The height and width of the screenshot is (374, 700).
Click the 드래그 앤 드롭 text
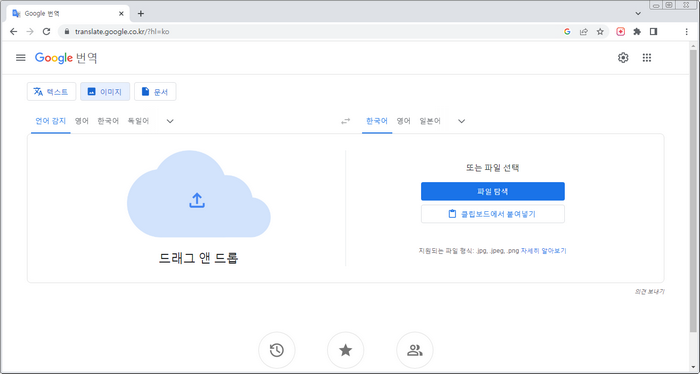pyautogui.click(x=199, y=258)
